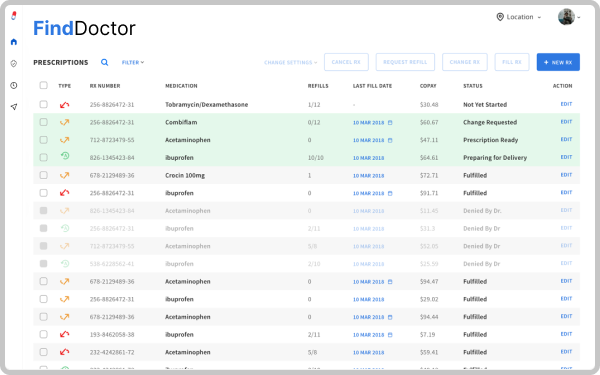Open calendar icon beside Combiflam fill date

pos(390,122)
